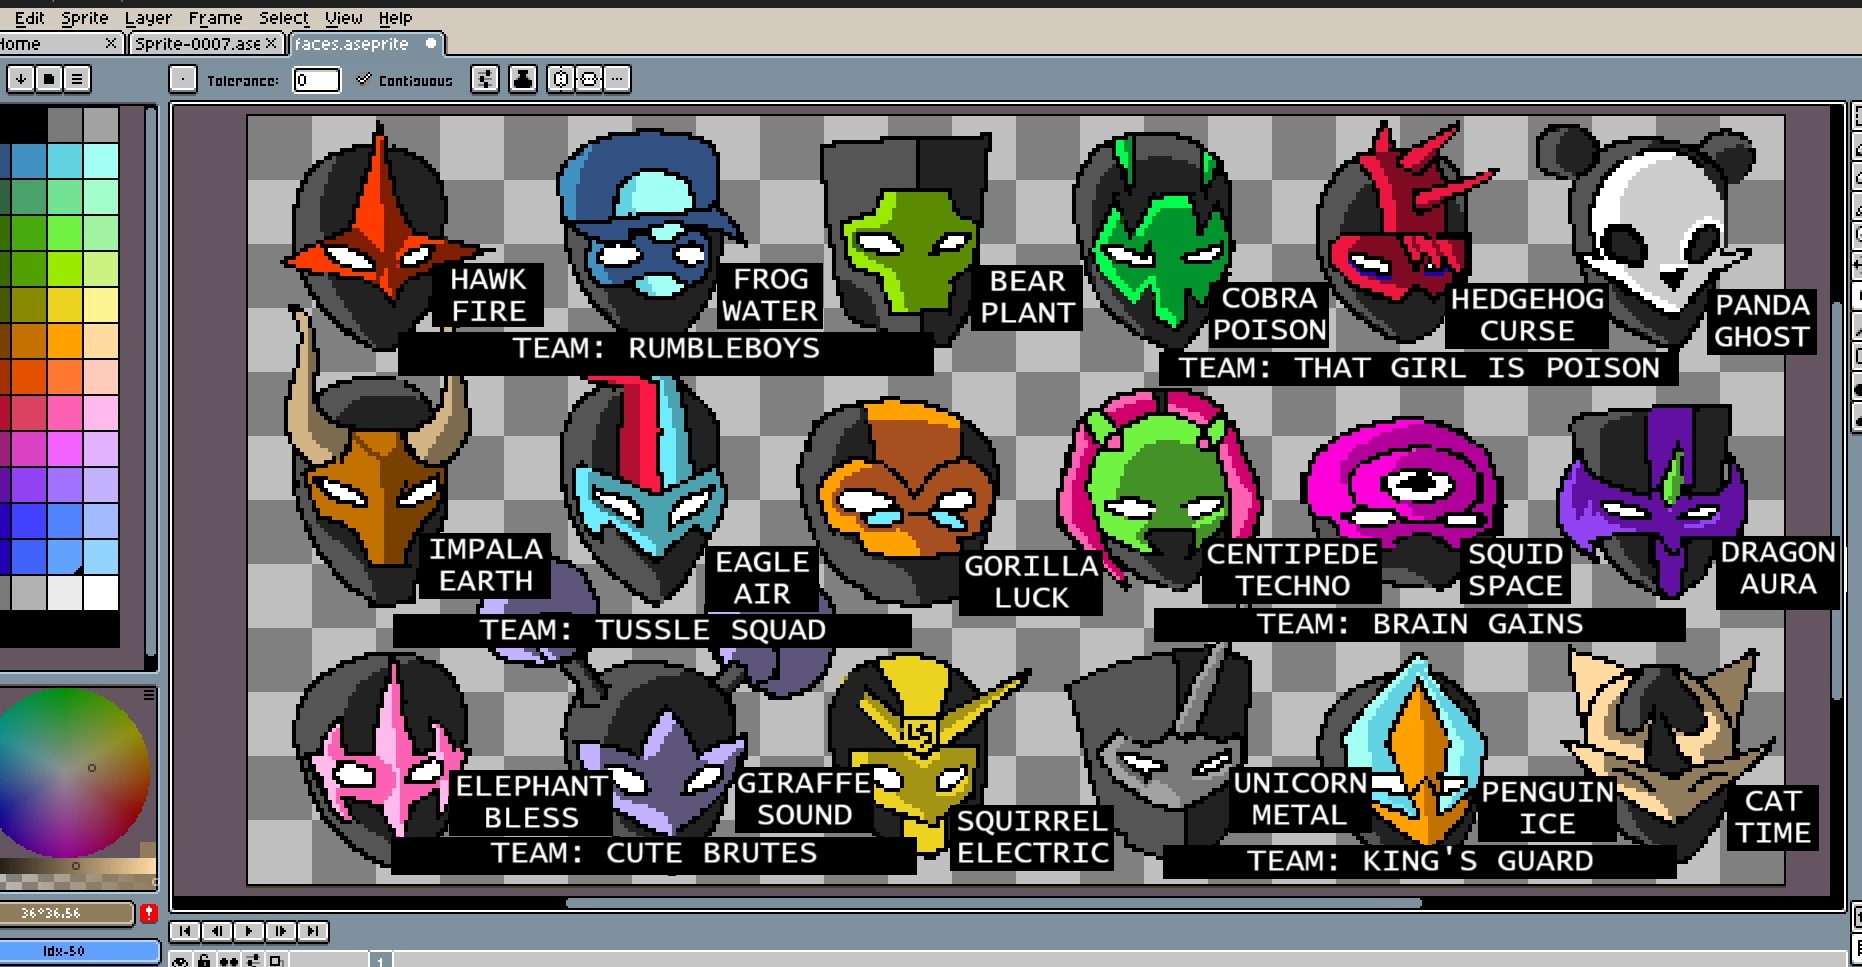The image size is (1862, 967).
Task: Click the FROG WATER label on canvas
Action: point(770,295)
